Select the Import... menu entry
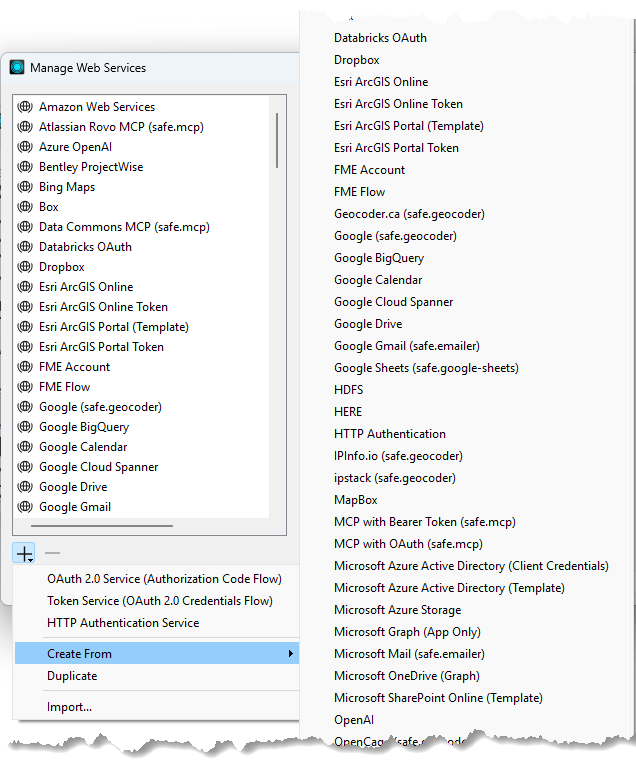The width and height of the screenshot is (636, 761). click(69, 707)
